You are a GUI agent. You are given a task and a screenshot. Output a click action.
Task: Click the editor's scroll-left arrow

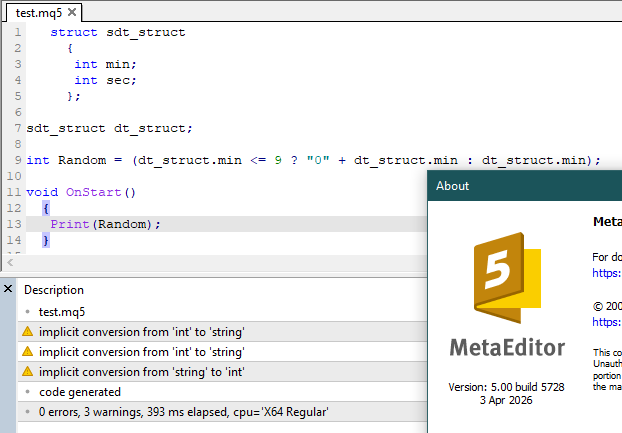[9, 263]
